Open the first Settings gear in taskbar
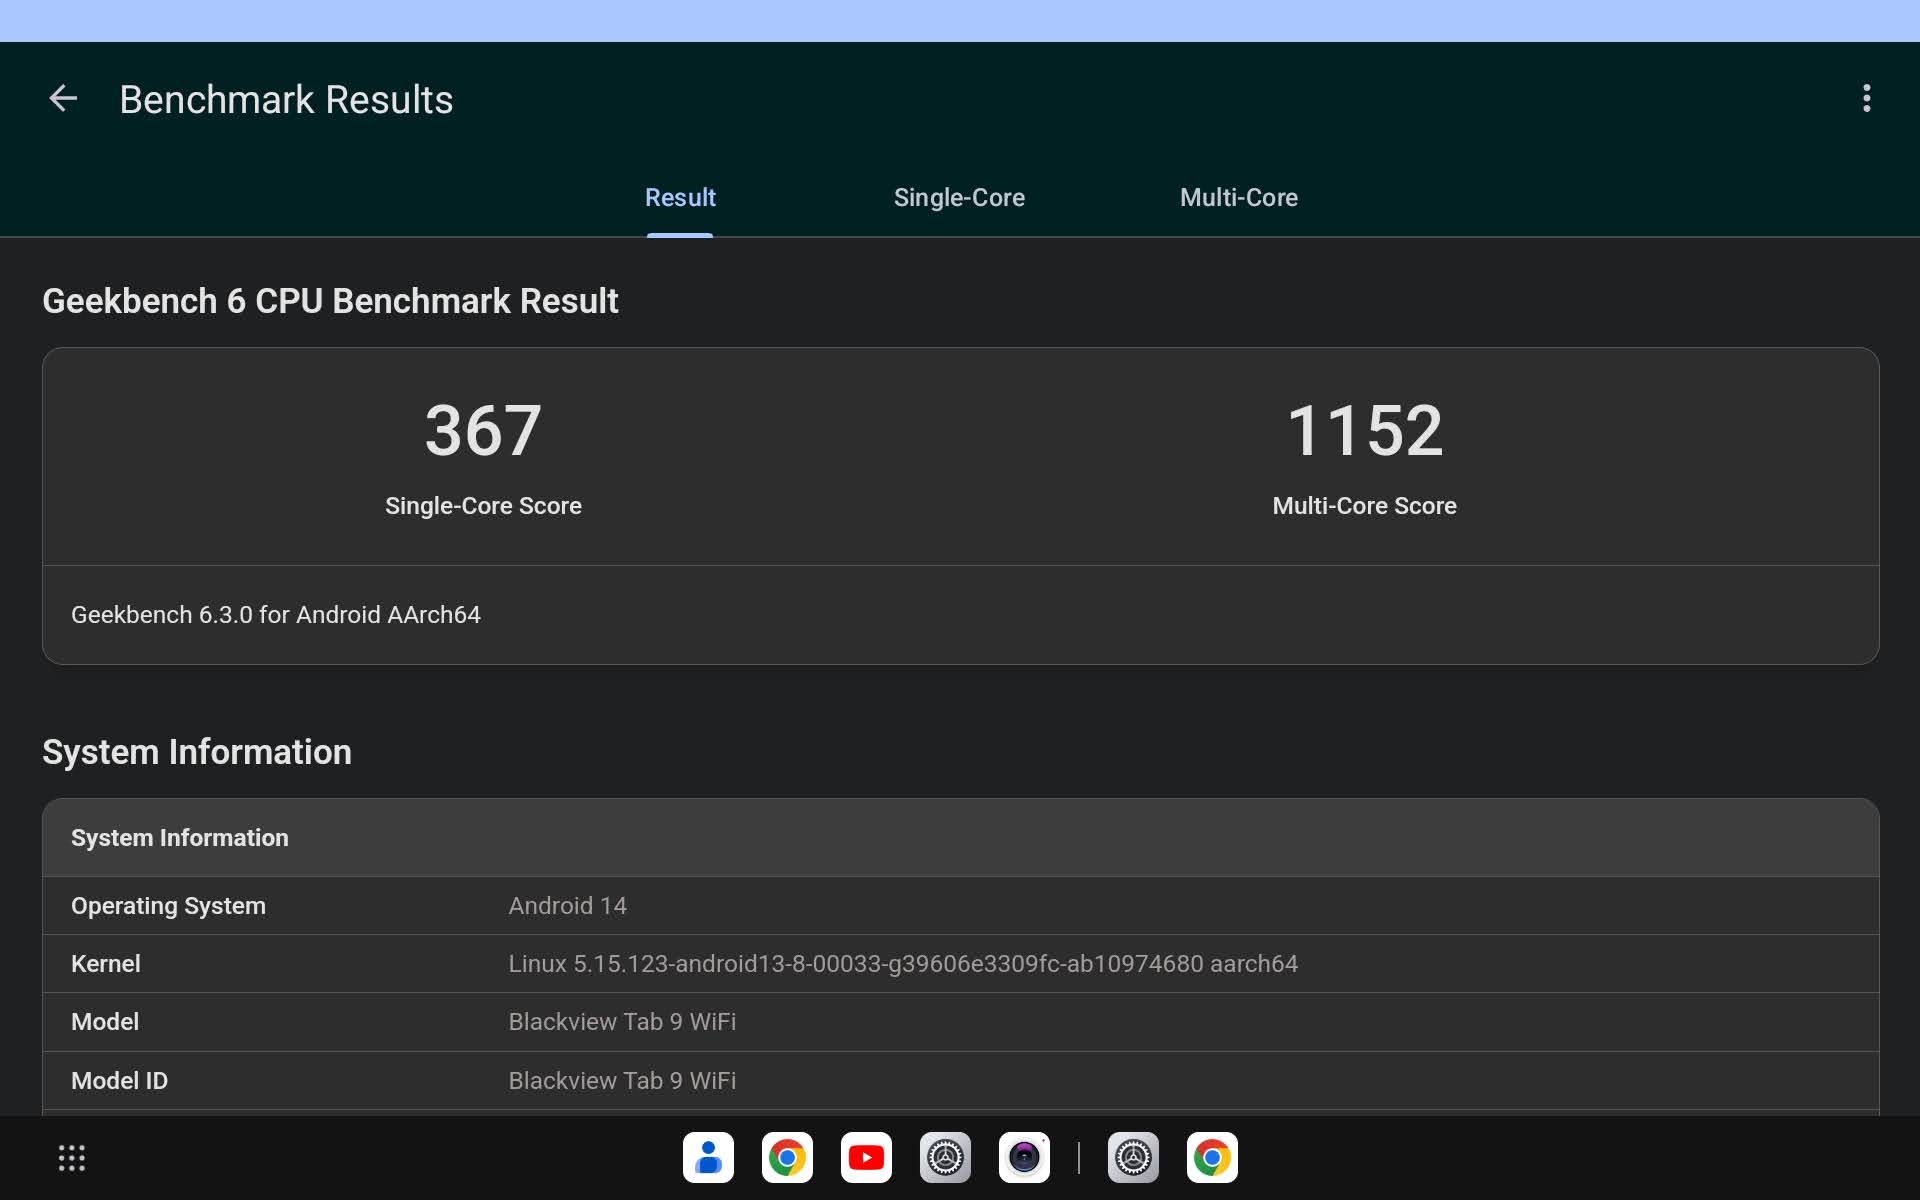The height and width of the screenshot is (1200, 1920). coord(945,1158)
